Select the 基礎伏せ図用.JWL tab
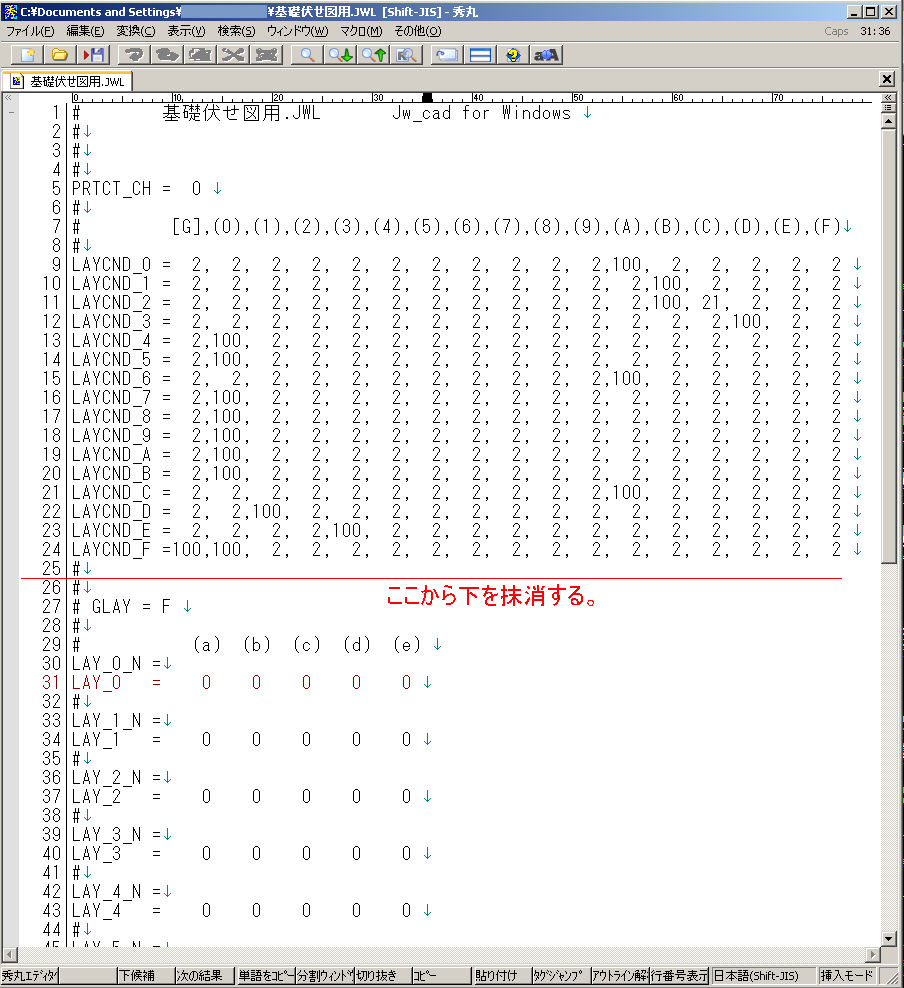The image size is (904, 988). pos(68,81)
